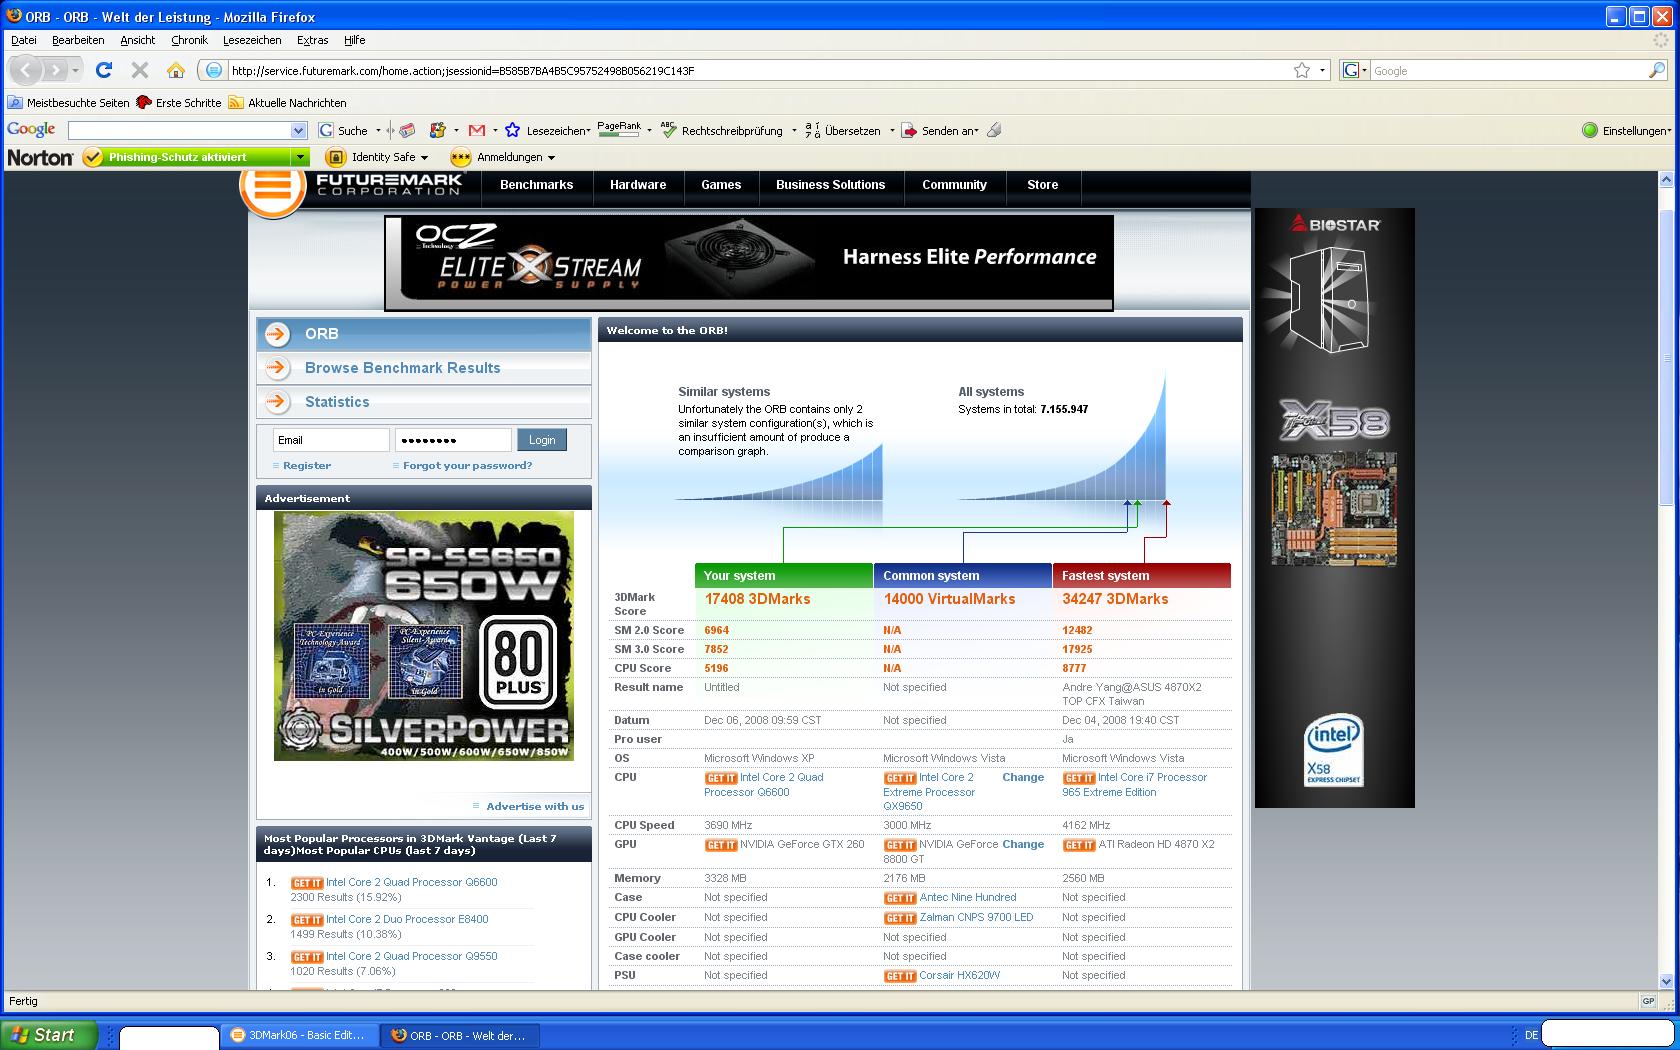This screenshot has height=1050, width=1680.
Task: Click the DE language indicator in tray
Action: point(1531,1035)
